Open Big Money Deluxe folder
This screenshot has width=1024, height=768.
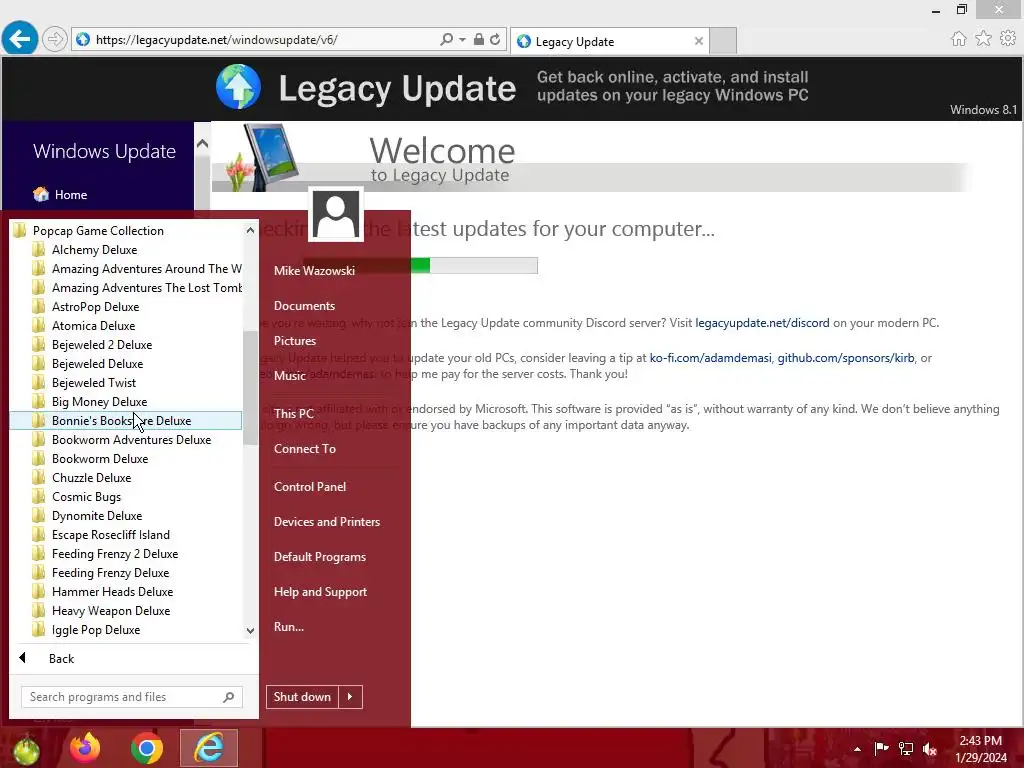pos(125,402)
